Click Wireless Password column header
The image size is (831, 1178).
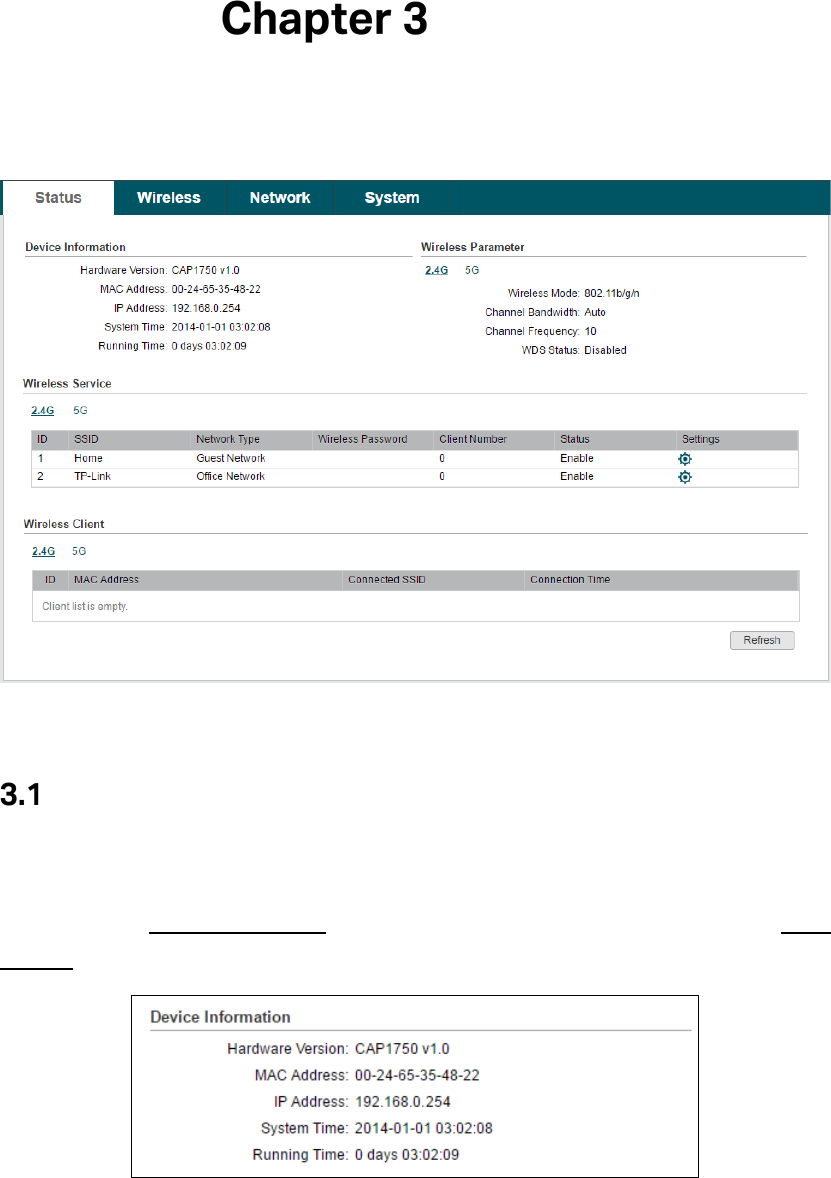[362, 439]
